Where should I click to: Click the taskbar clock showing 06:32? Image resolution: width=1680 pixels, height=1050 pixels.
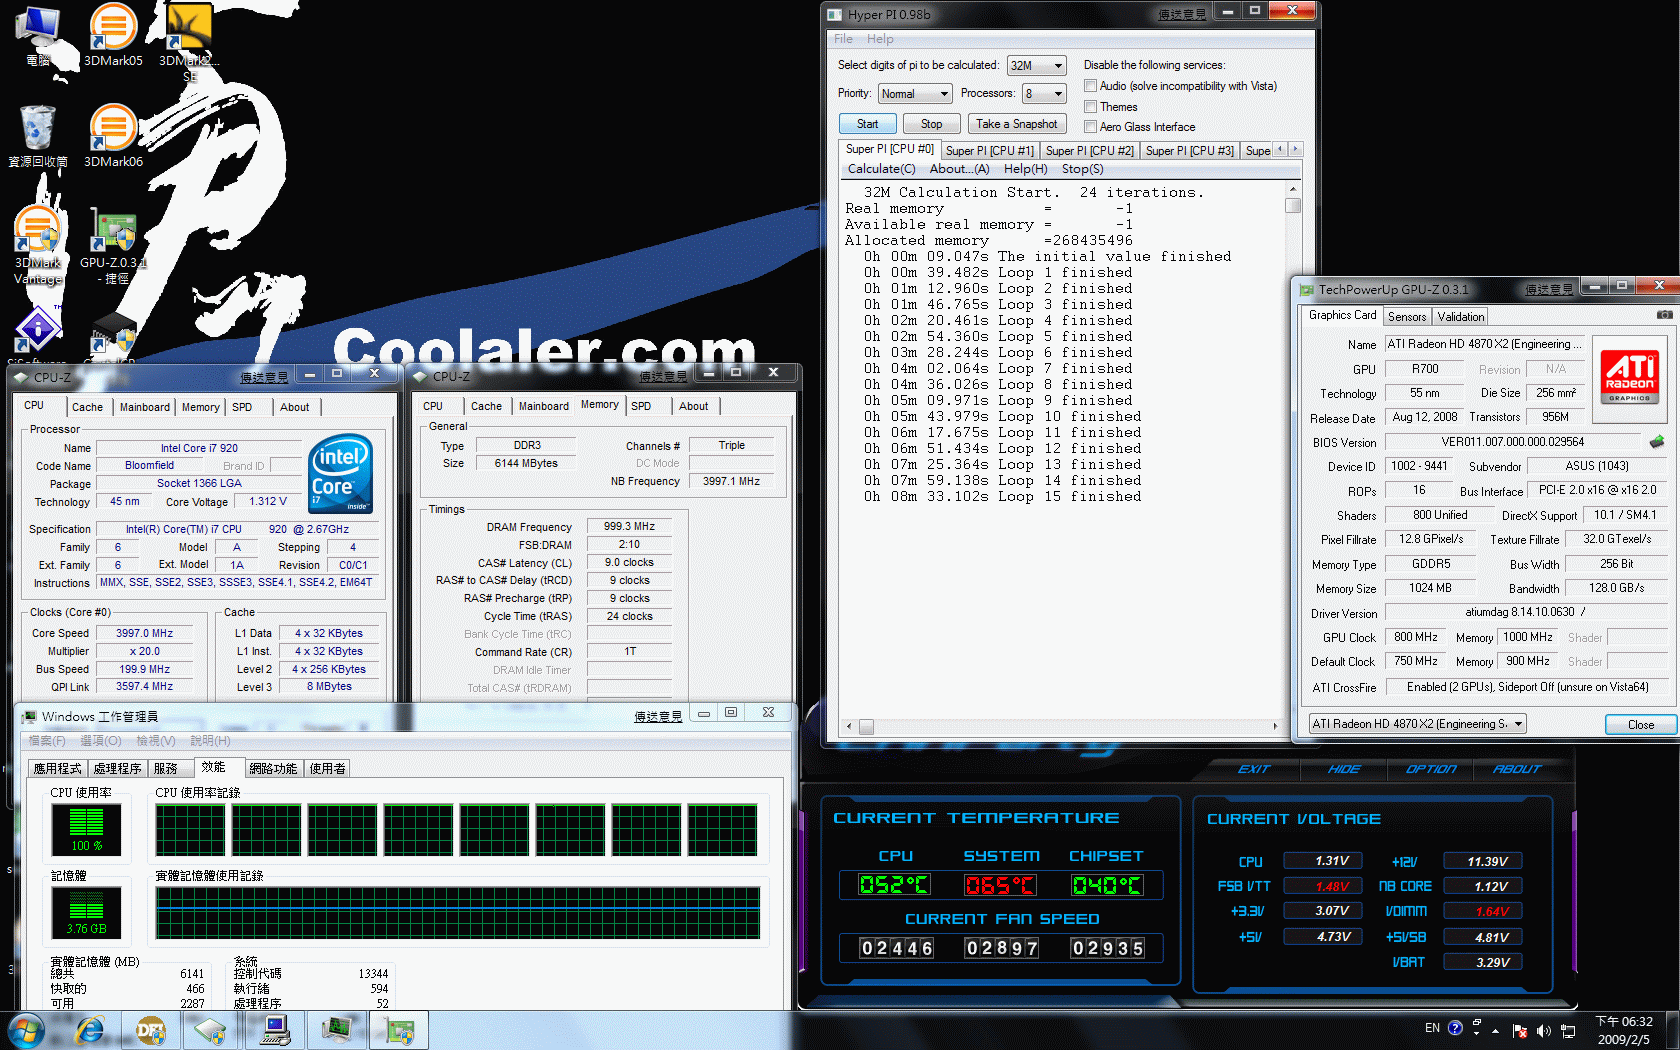coord(1624,1030)
